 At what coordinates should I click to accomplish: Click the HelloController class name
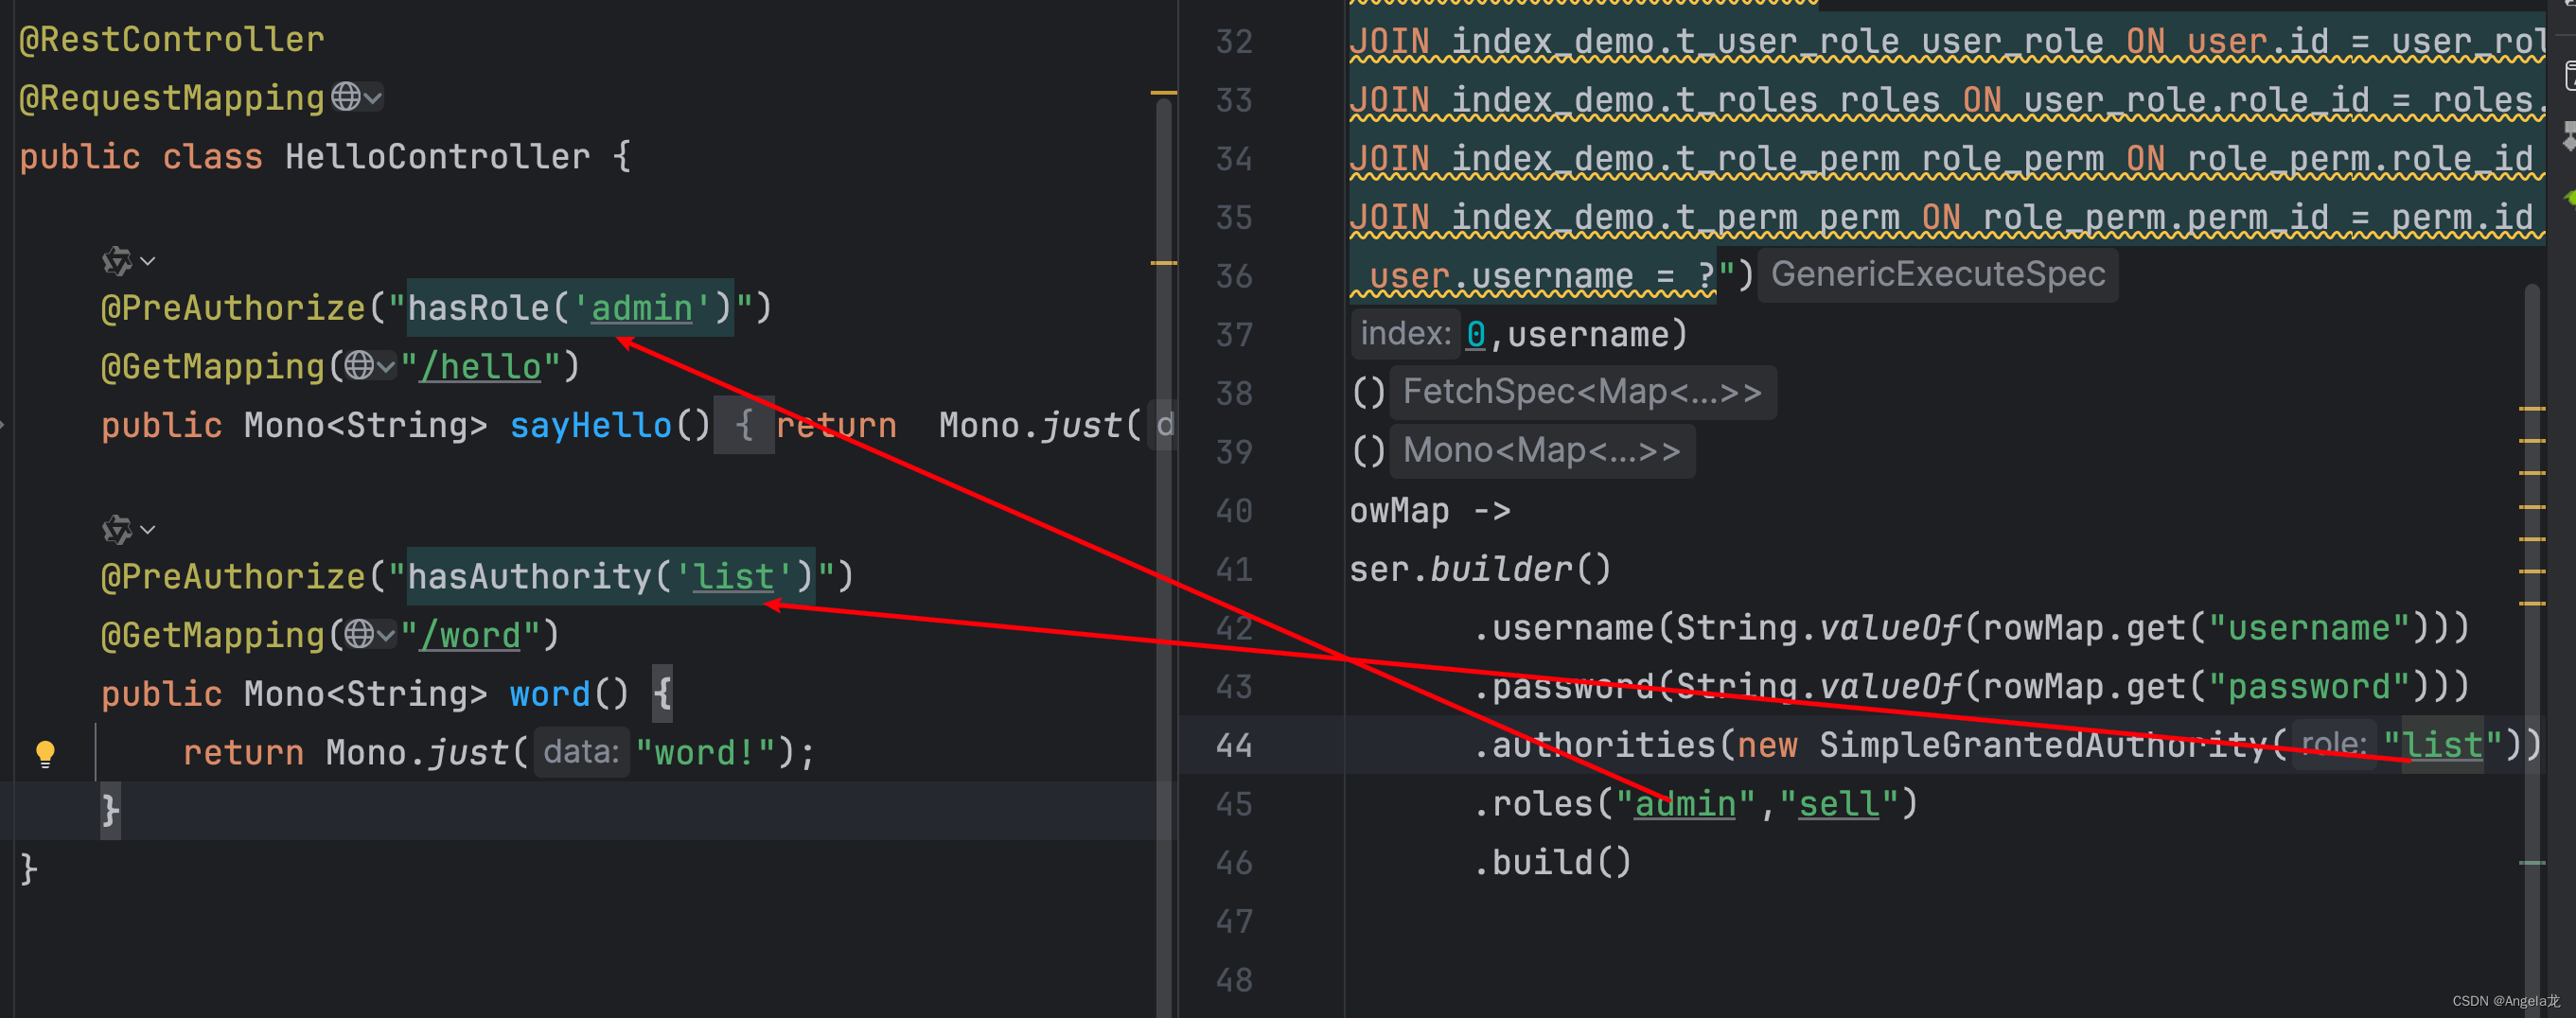[437, 157]
